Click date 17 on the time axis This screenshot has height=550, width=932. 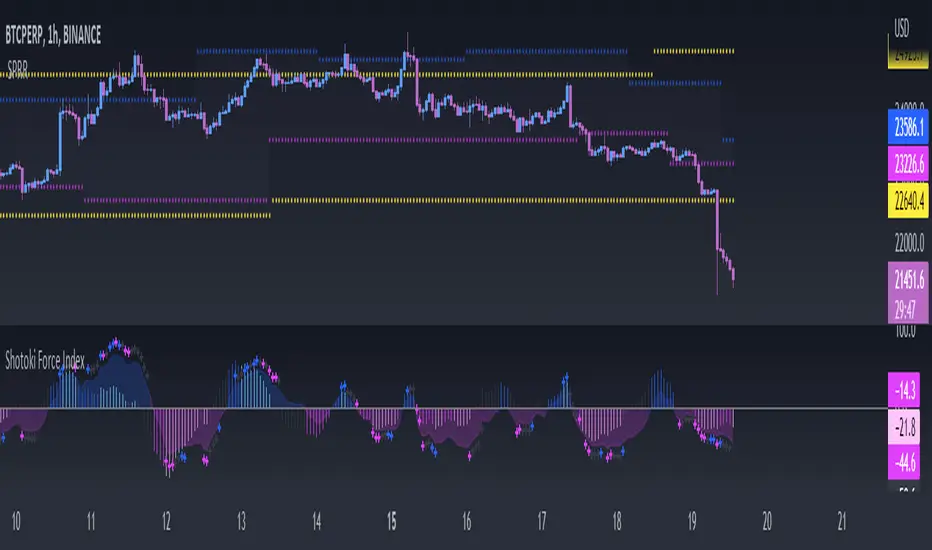[542, 522]
